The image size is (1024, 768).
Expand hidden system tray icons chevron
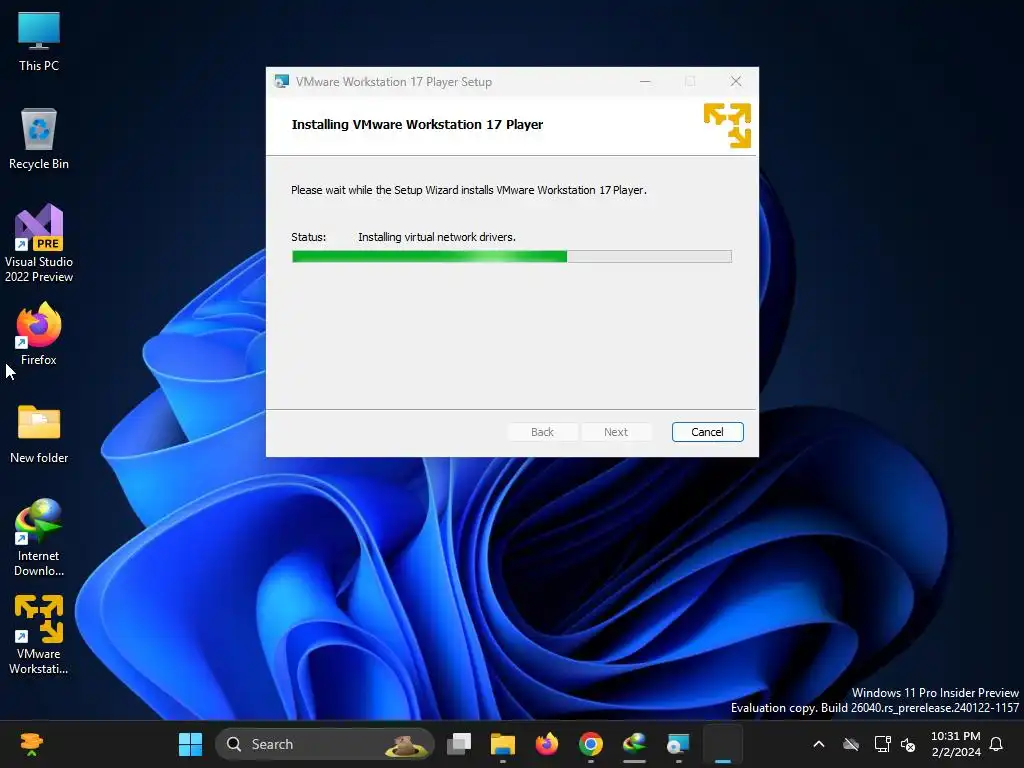(818, 744)
